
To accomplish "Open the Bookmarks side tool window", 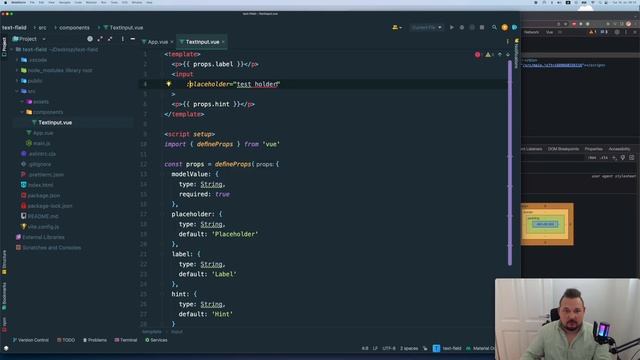I will [x=4, y=297].
